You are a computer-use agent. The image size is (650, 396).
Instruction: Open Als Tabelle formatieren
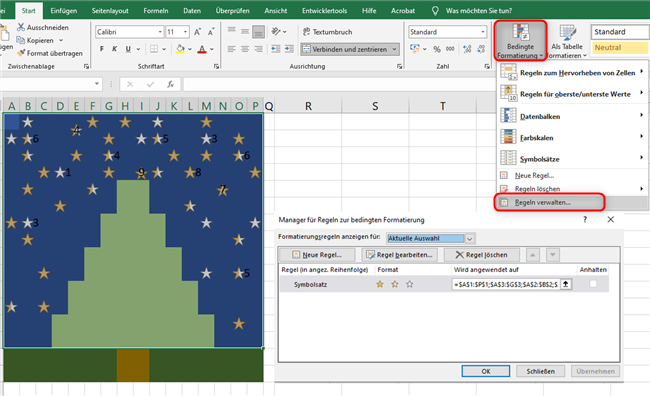567,41
